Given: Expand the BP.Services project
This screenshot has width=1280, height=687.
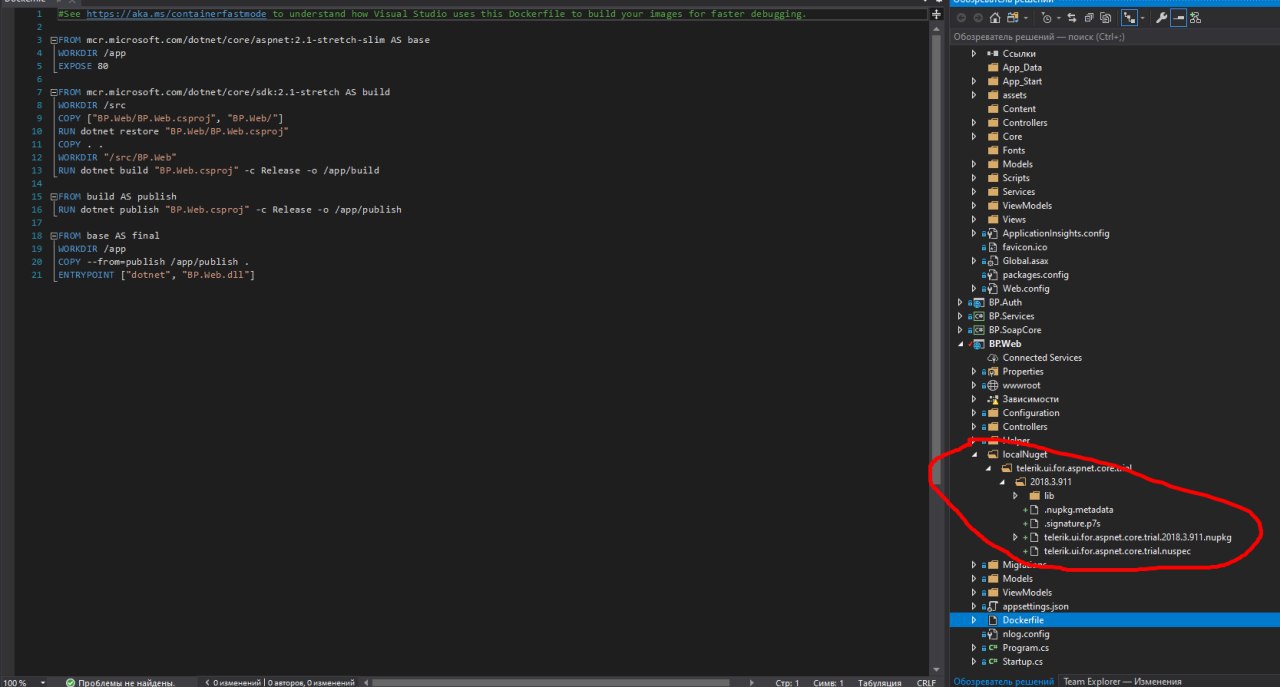Looking at the screenshot, I should [961, 316].
